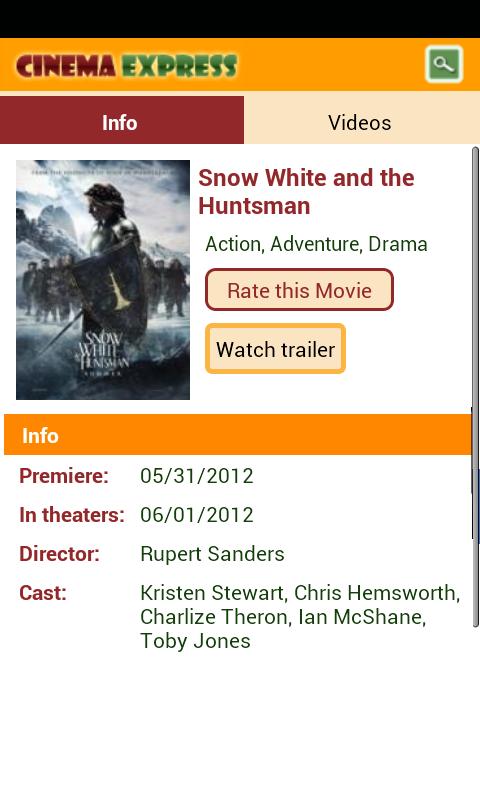Select the Action, Adventure, Drama genre text
This screenshot has width=480, height=800.
(316, 244)
